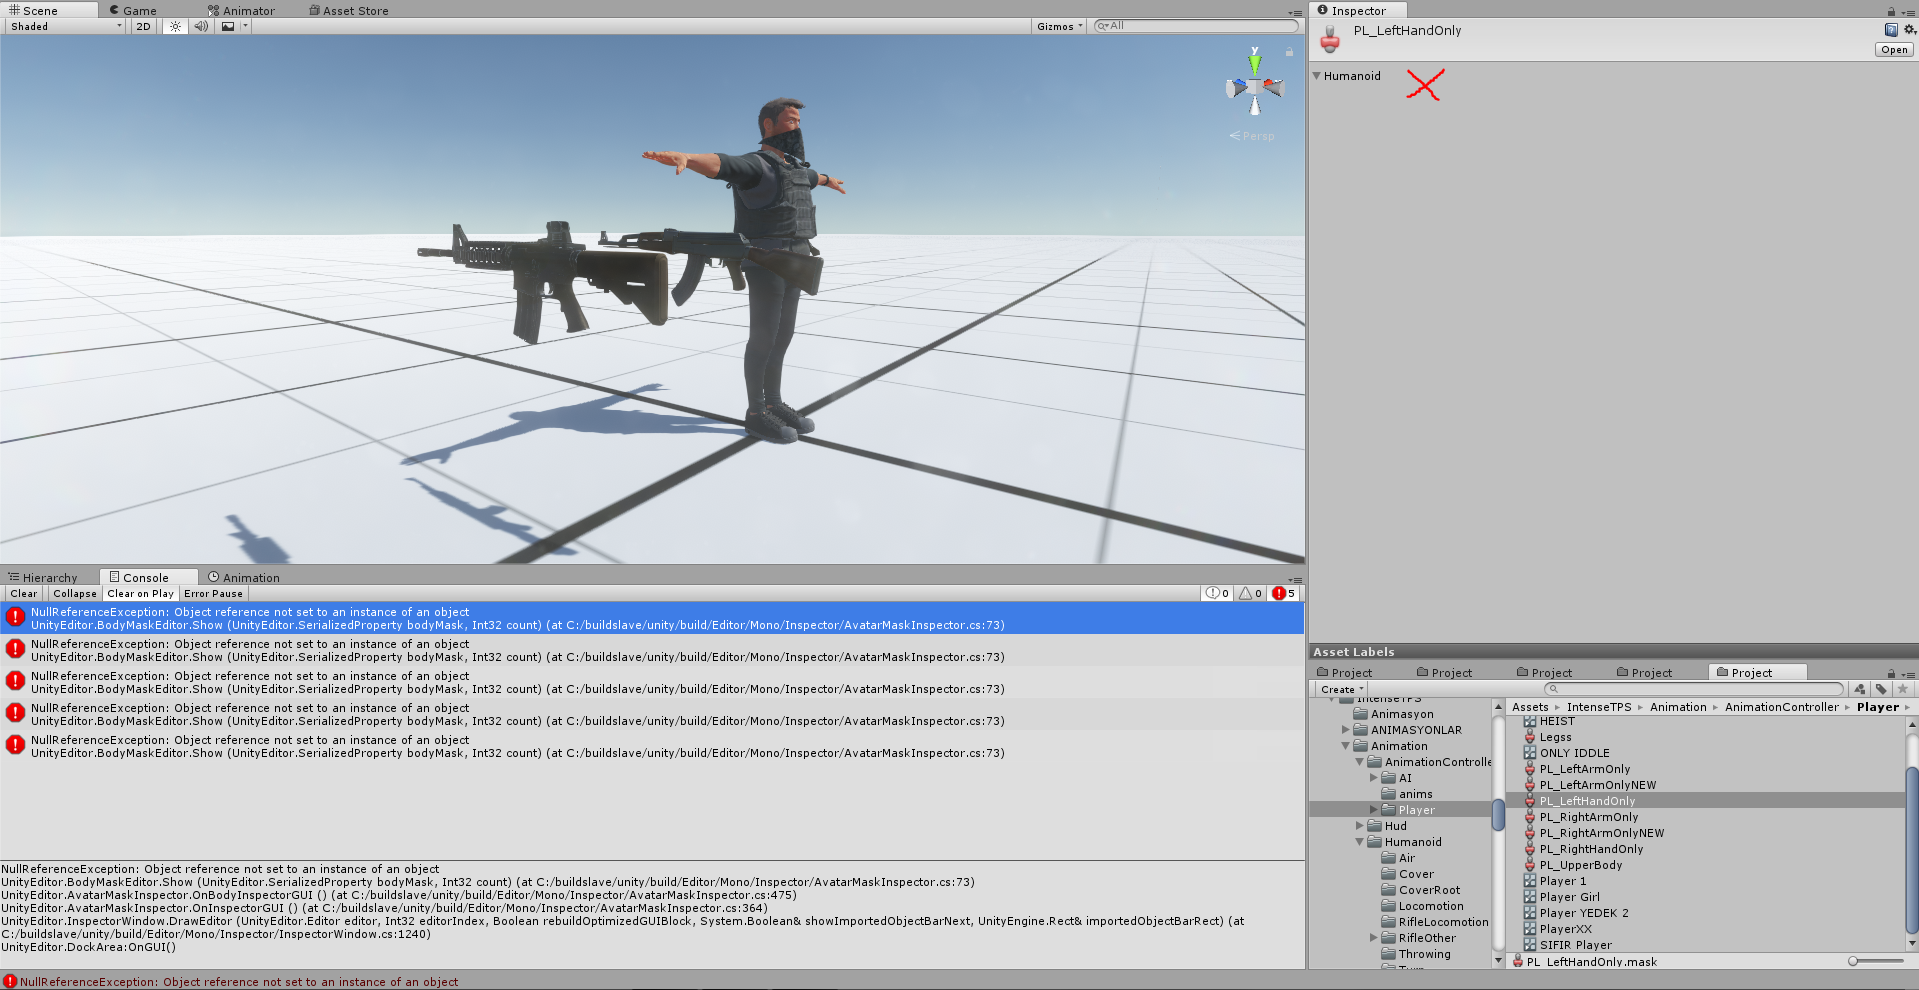Image resolution: width=1919 pixels, height=990 pixels.
Task: Open the Create dropdown in Project
Action: click(1340, 689)
